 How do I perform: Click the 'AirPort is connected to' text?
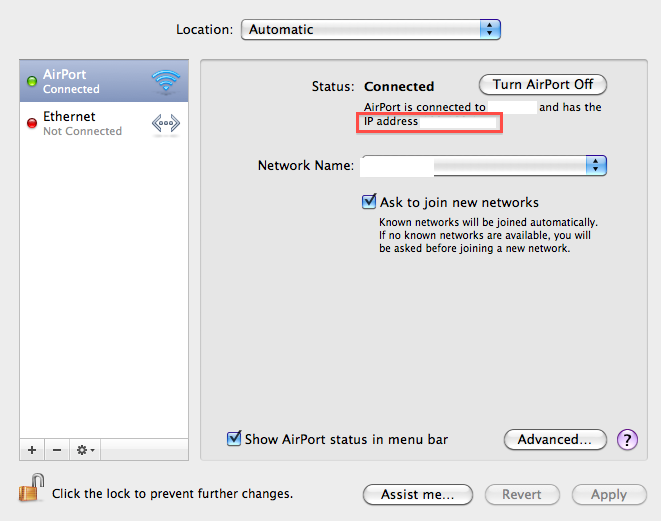pyautogui.click(x=425, y=107)
